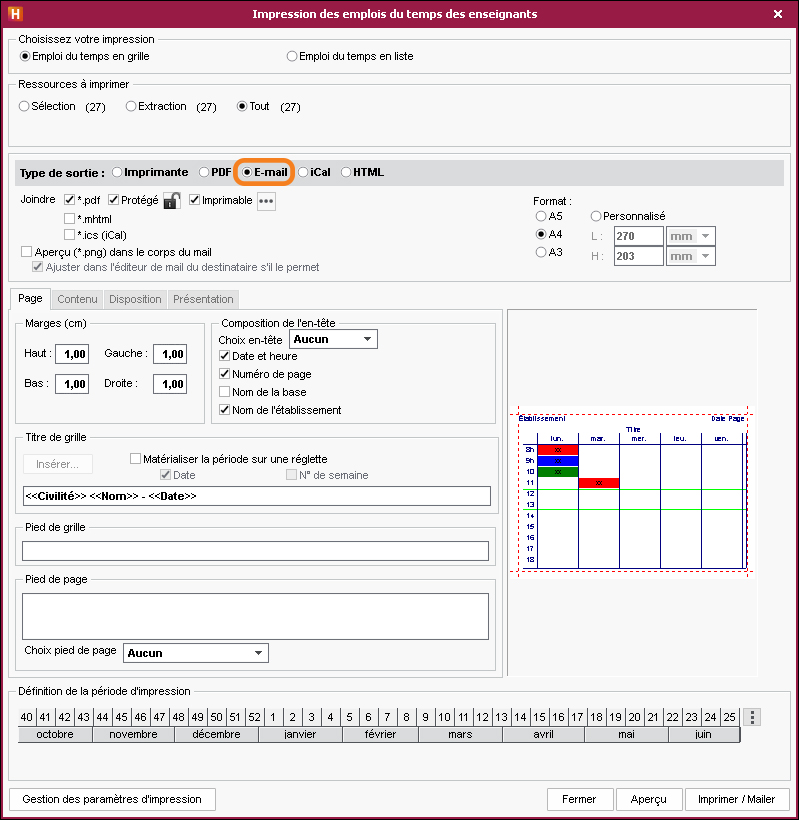Image resolution: width=799 pixels, height=820 pixels.
Task: Click the Bas margin field
Action: click(72, 384)
